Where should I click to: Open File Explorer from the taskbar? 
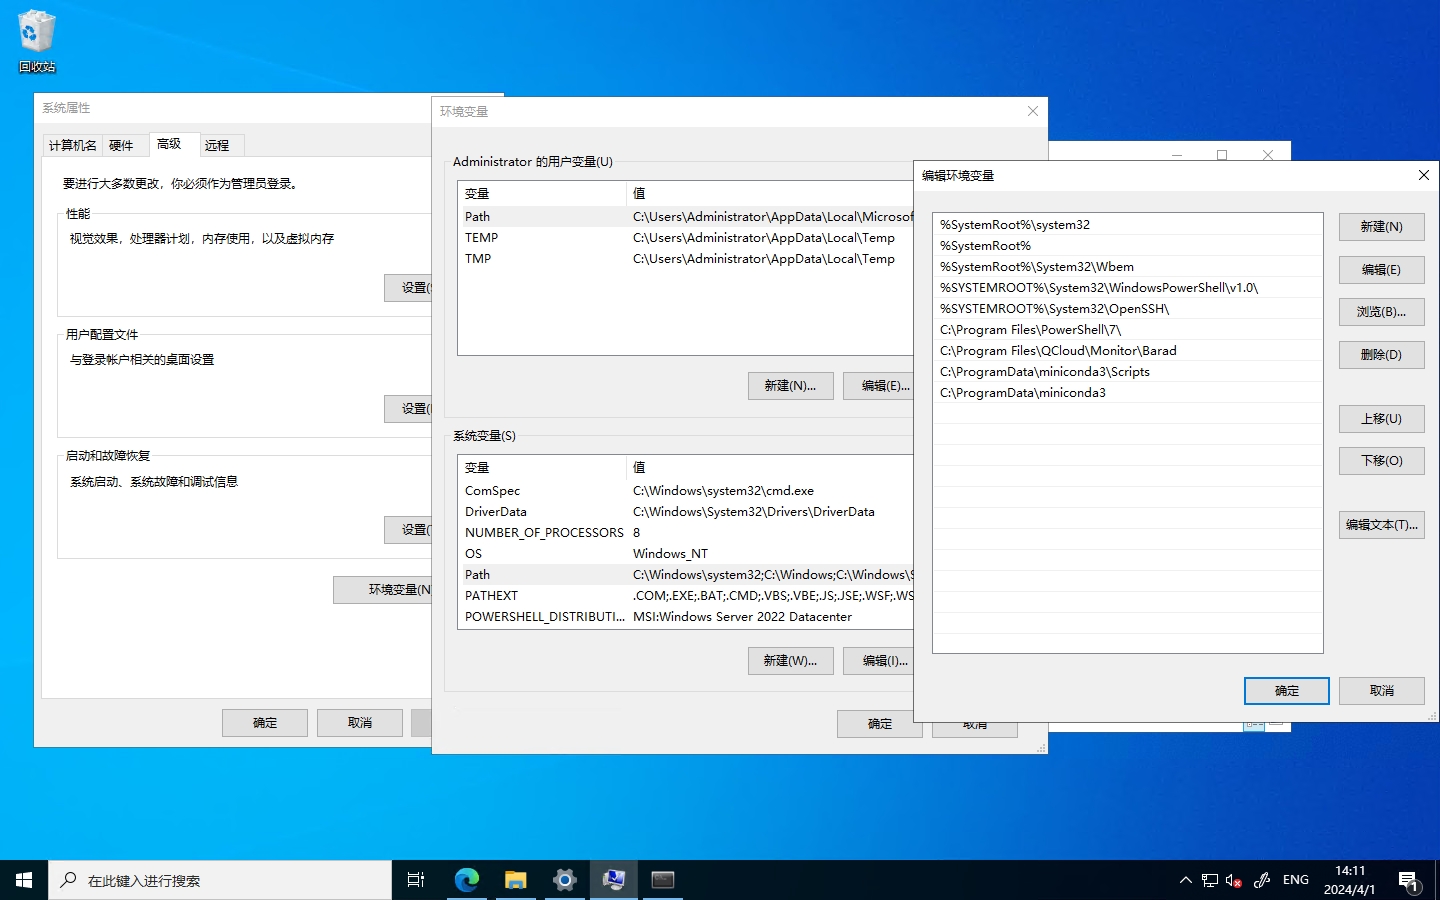515,880
